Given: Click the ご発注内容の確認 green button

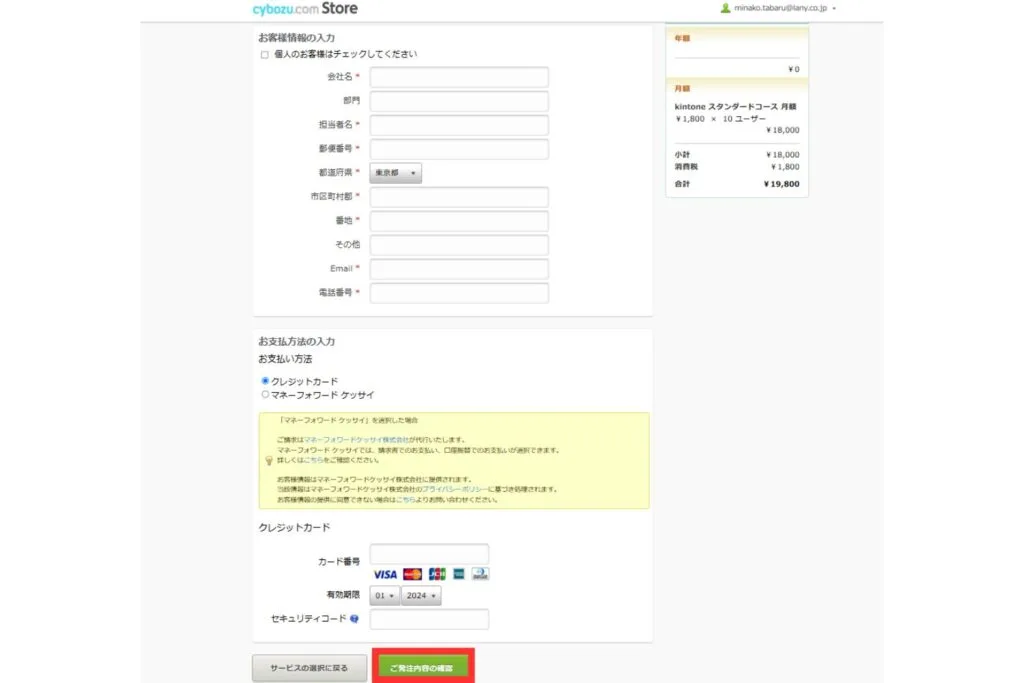Looking at the screenshot, I should point(422,666).
